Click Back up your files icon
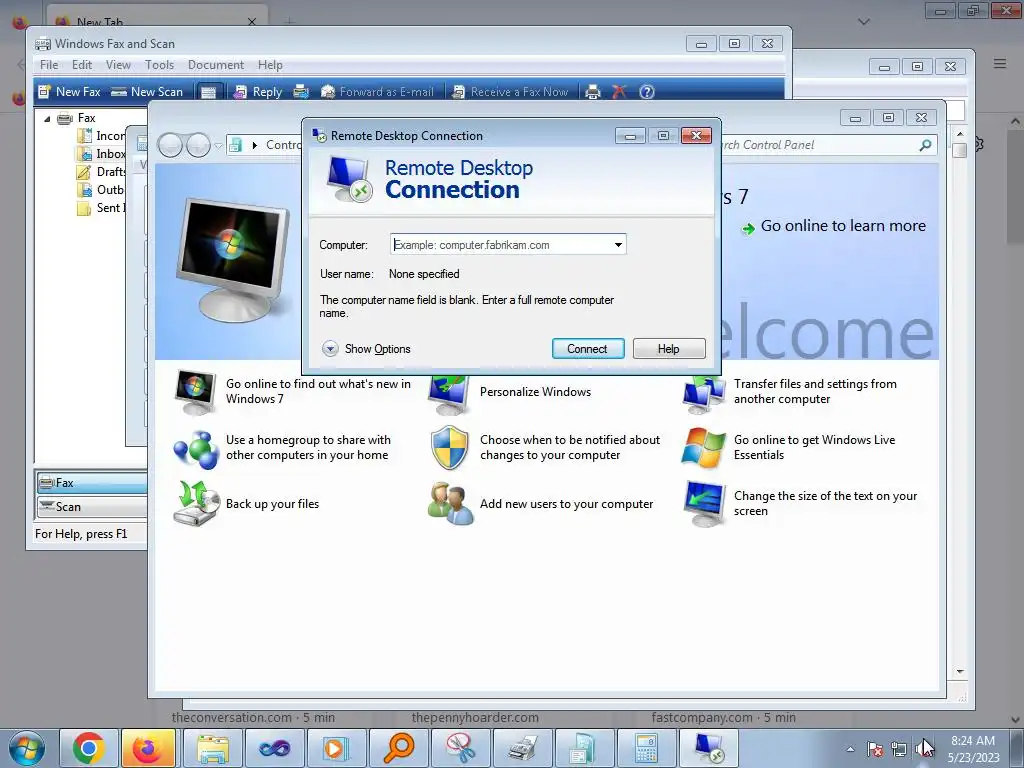 pos(195,503)
